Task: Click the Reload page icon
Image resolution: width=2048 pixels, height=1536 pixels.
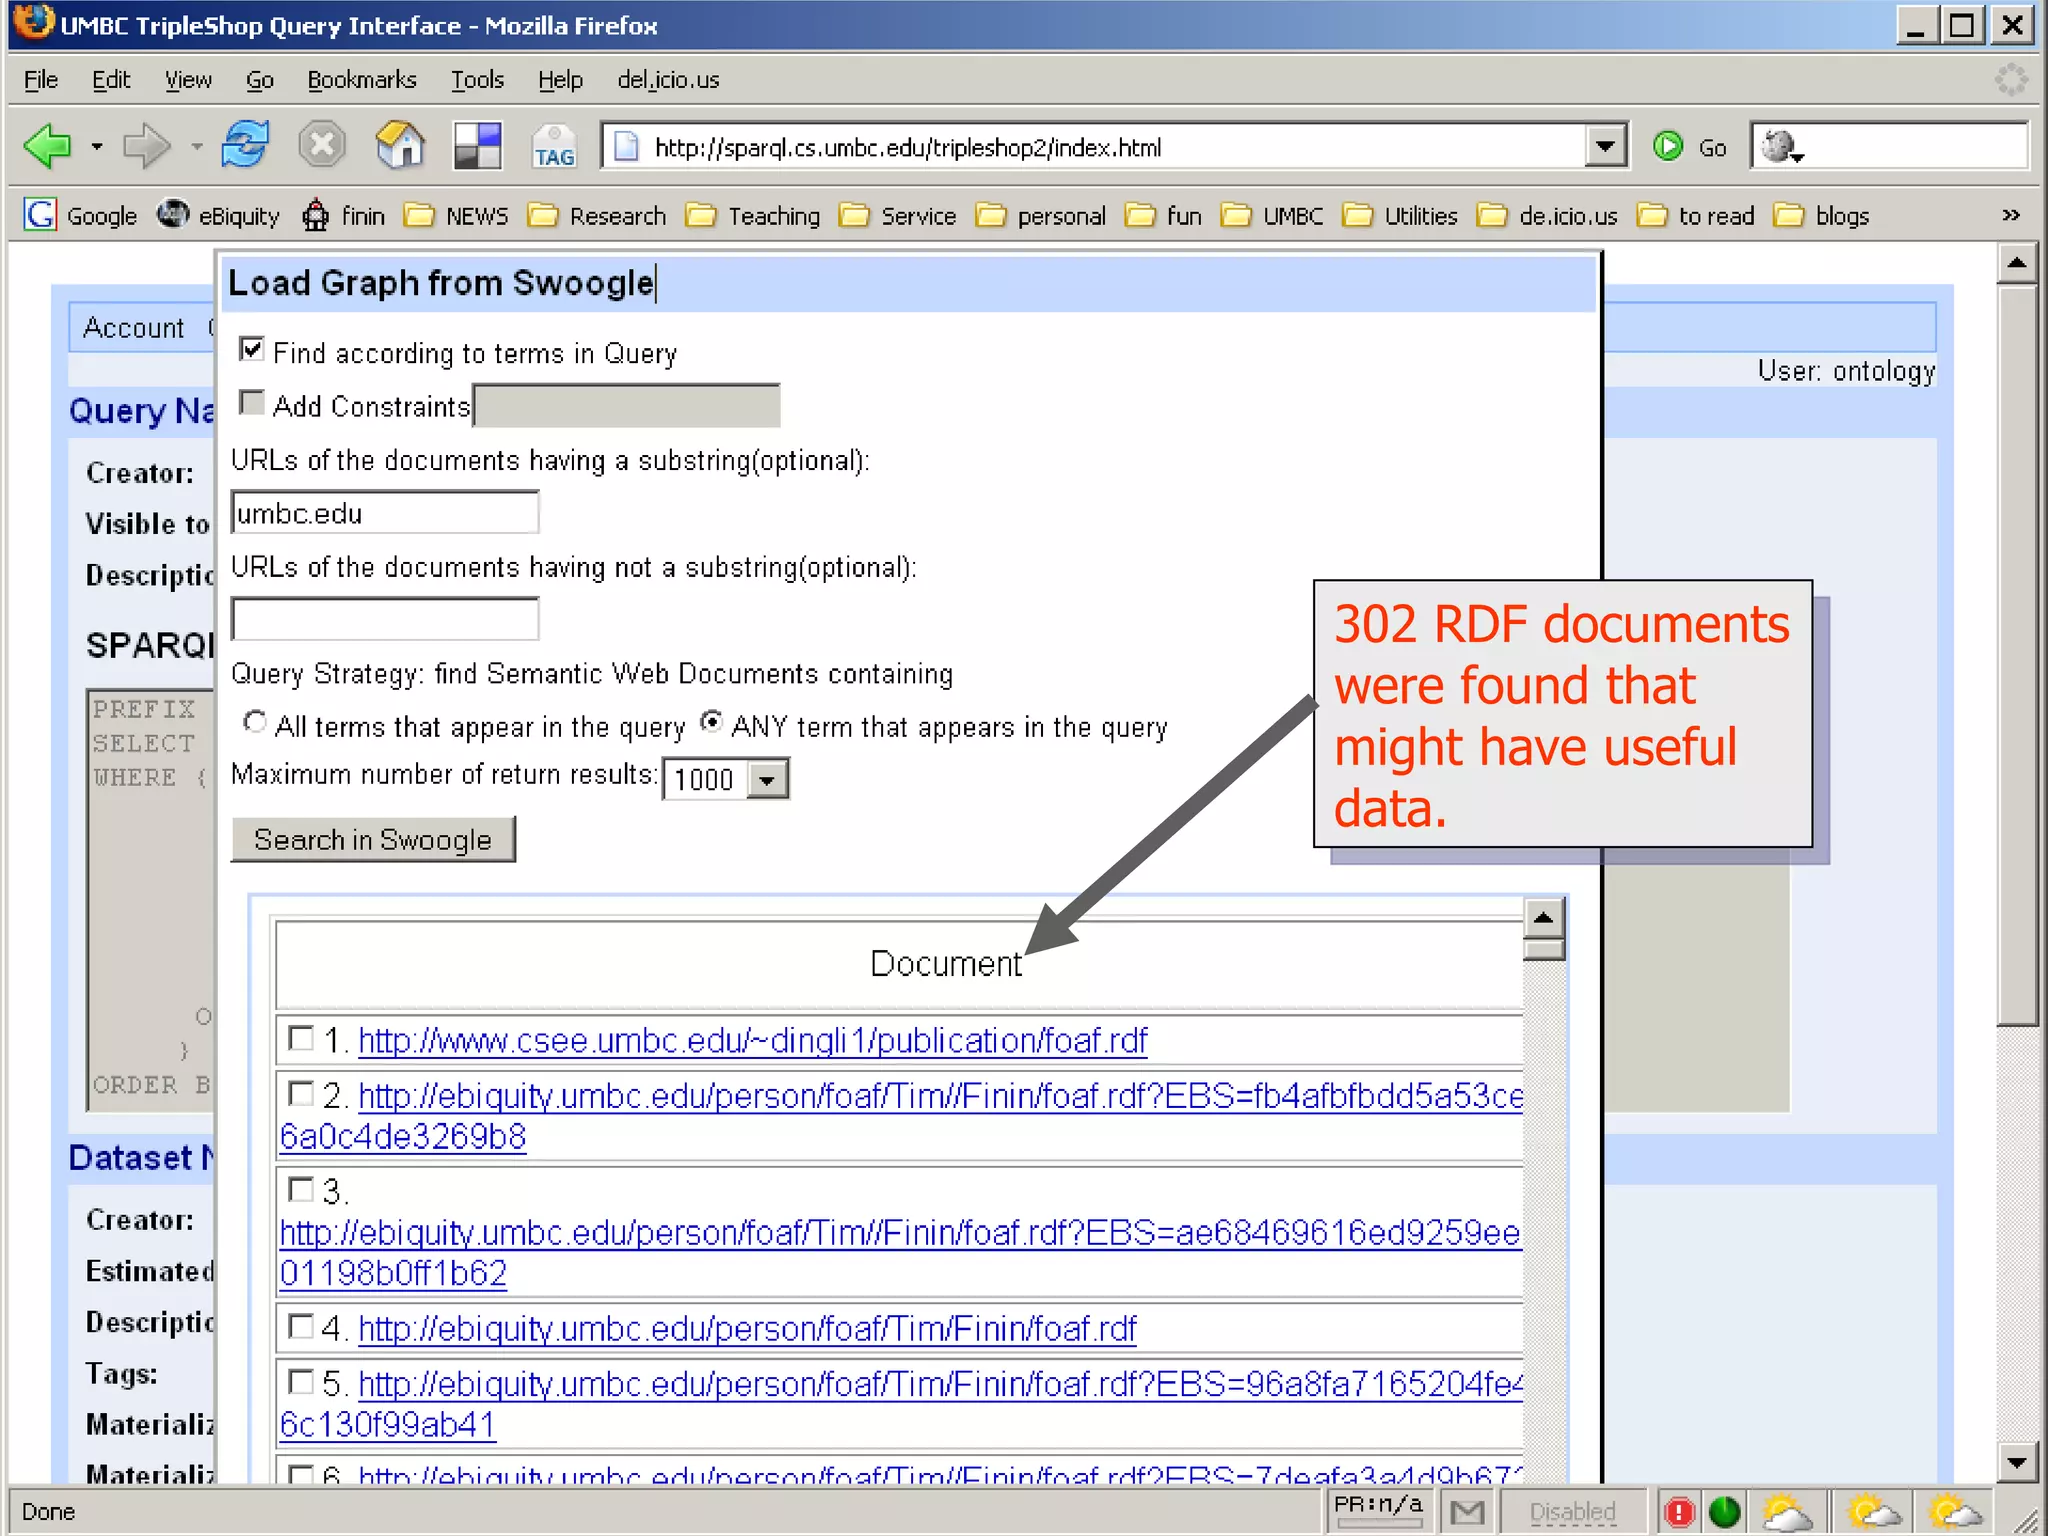Action: tap(245, 146)
